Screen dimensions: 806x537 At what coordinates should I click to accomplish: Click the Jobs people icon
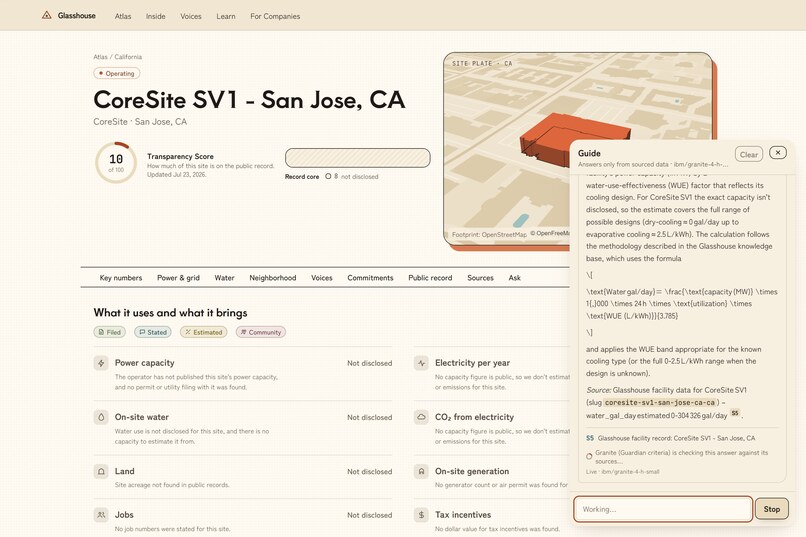click(101, 514)
